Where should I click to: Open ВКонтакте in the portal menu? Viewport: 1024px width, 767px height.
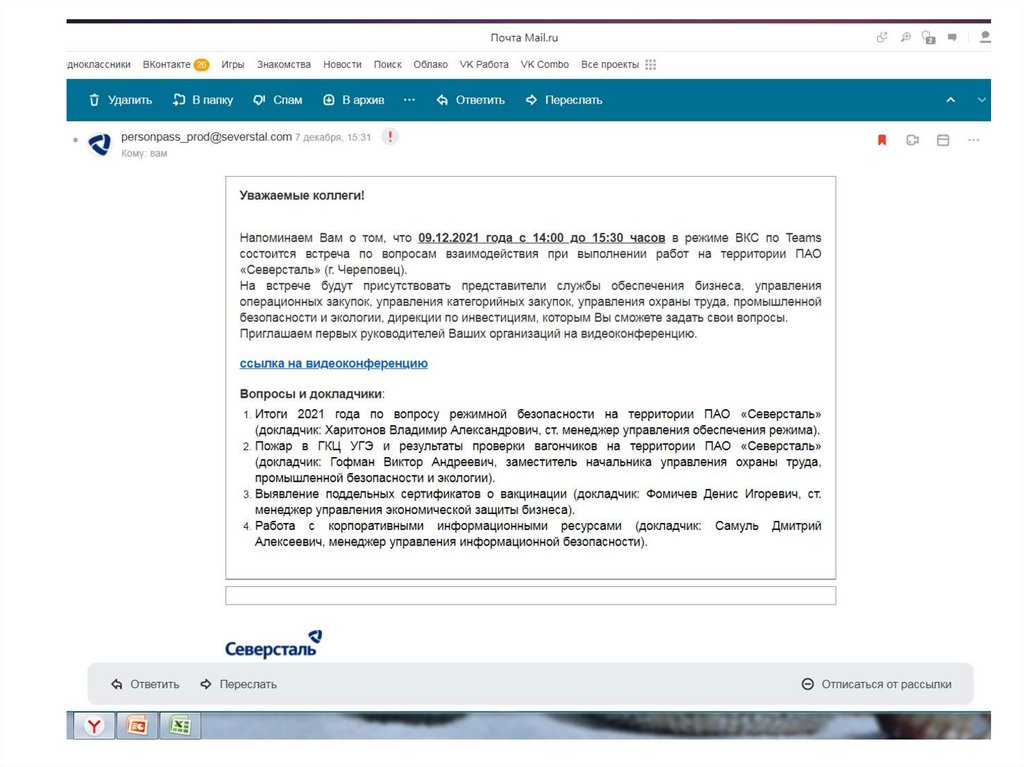[x=175, y=65]
